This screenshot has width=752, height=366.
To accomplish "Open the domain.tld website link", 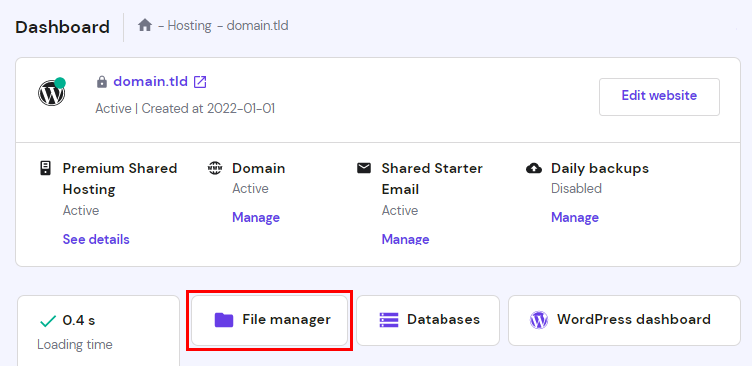I will click(150, 82).
